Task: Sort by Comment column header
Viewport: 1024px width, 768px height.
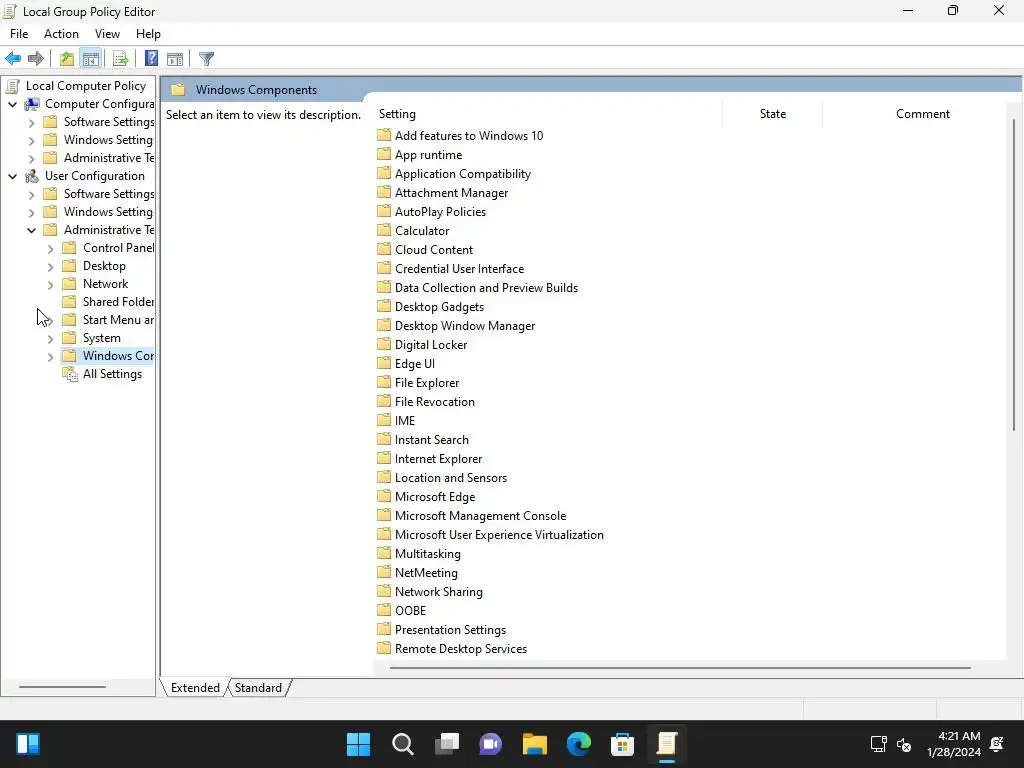Action: 922,114
